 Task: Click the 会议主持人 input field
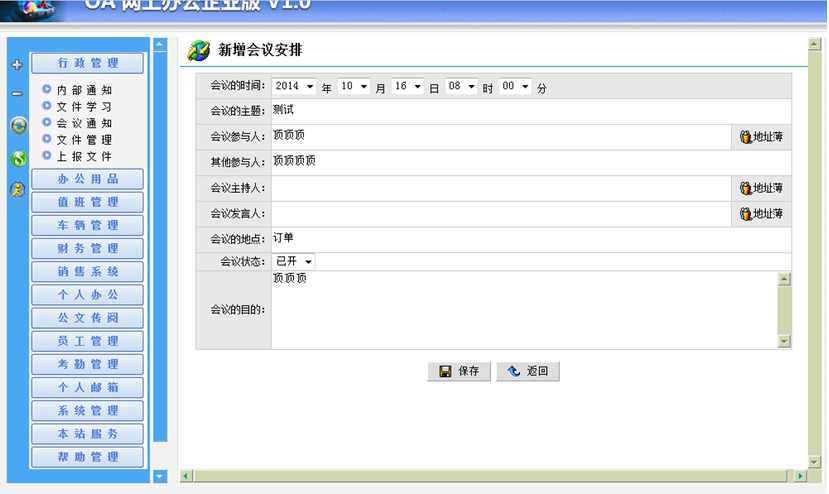coord(500,188)
